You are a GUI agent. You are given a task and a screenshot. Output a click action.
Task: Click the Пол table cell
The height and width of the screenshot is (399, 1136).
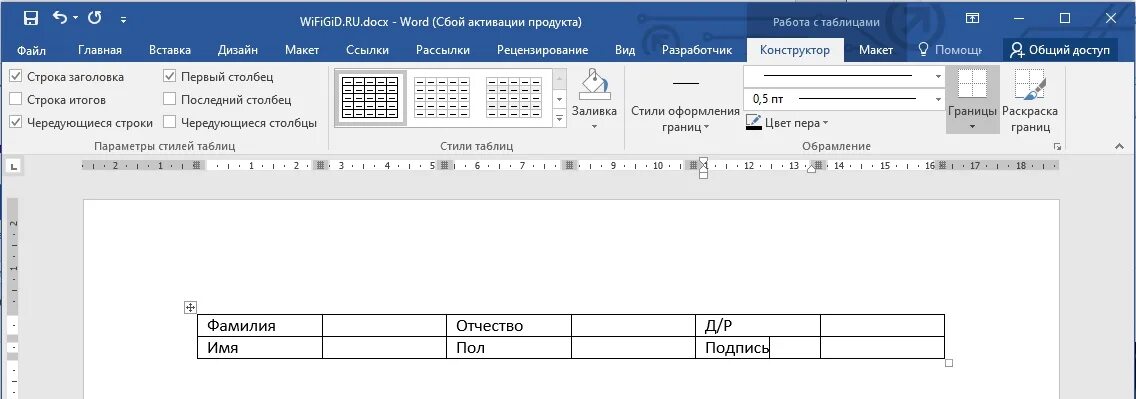509,348
